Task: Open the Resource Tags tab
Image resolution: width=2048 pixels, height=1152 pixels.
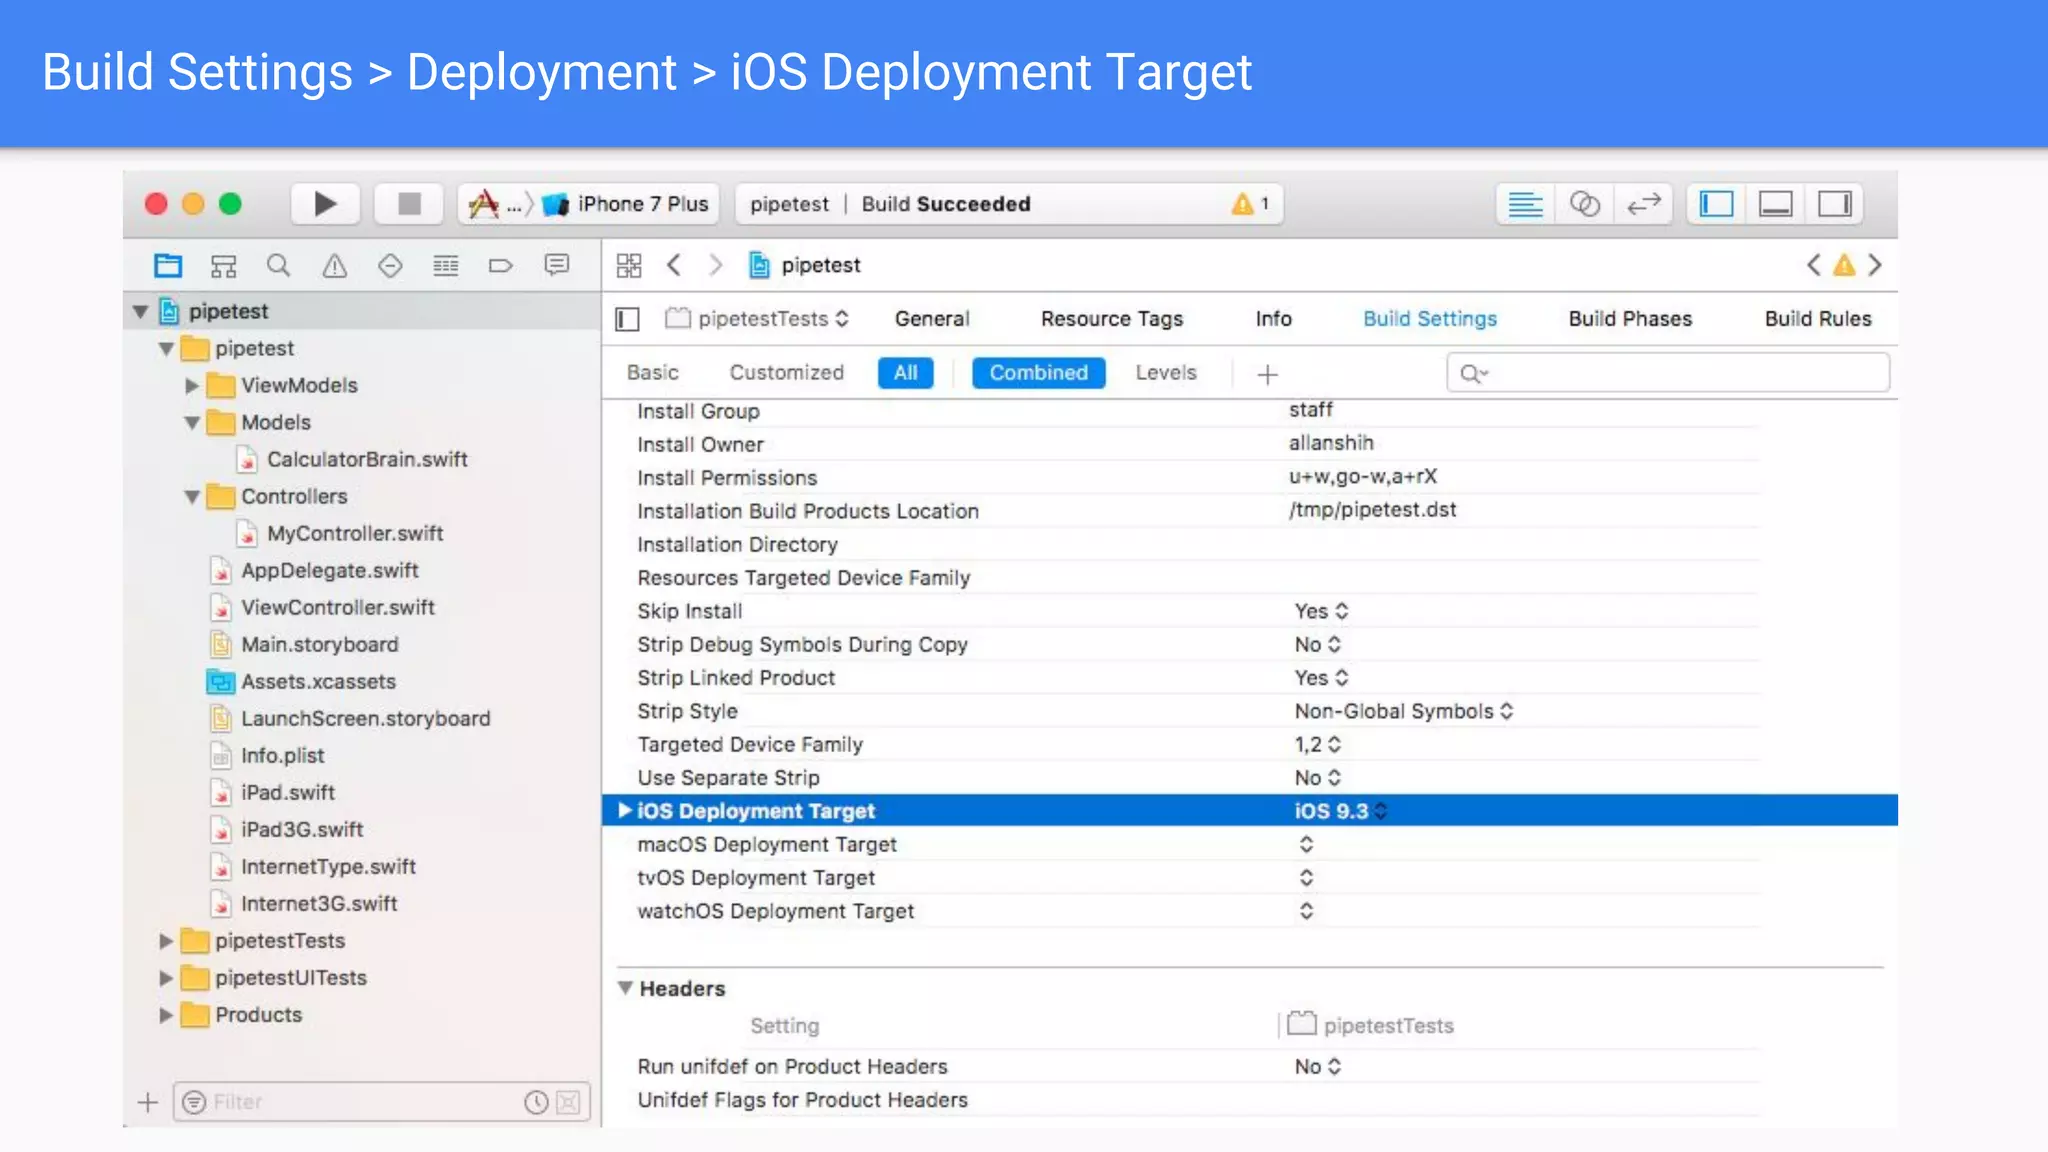Action: 1111,318
